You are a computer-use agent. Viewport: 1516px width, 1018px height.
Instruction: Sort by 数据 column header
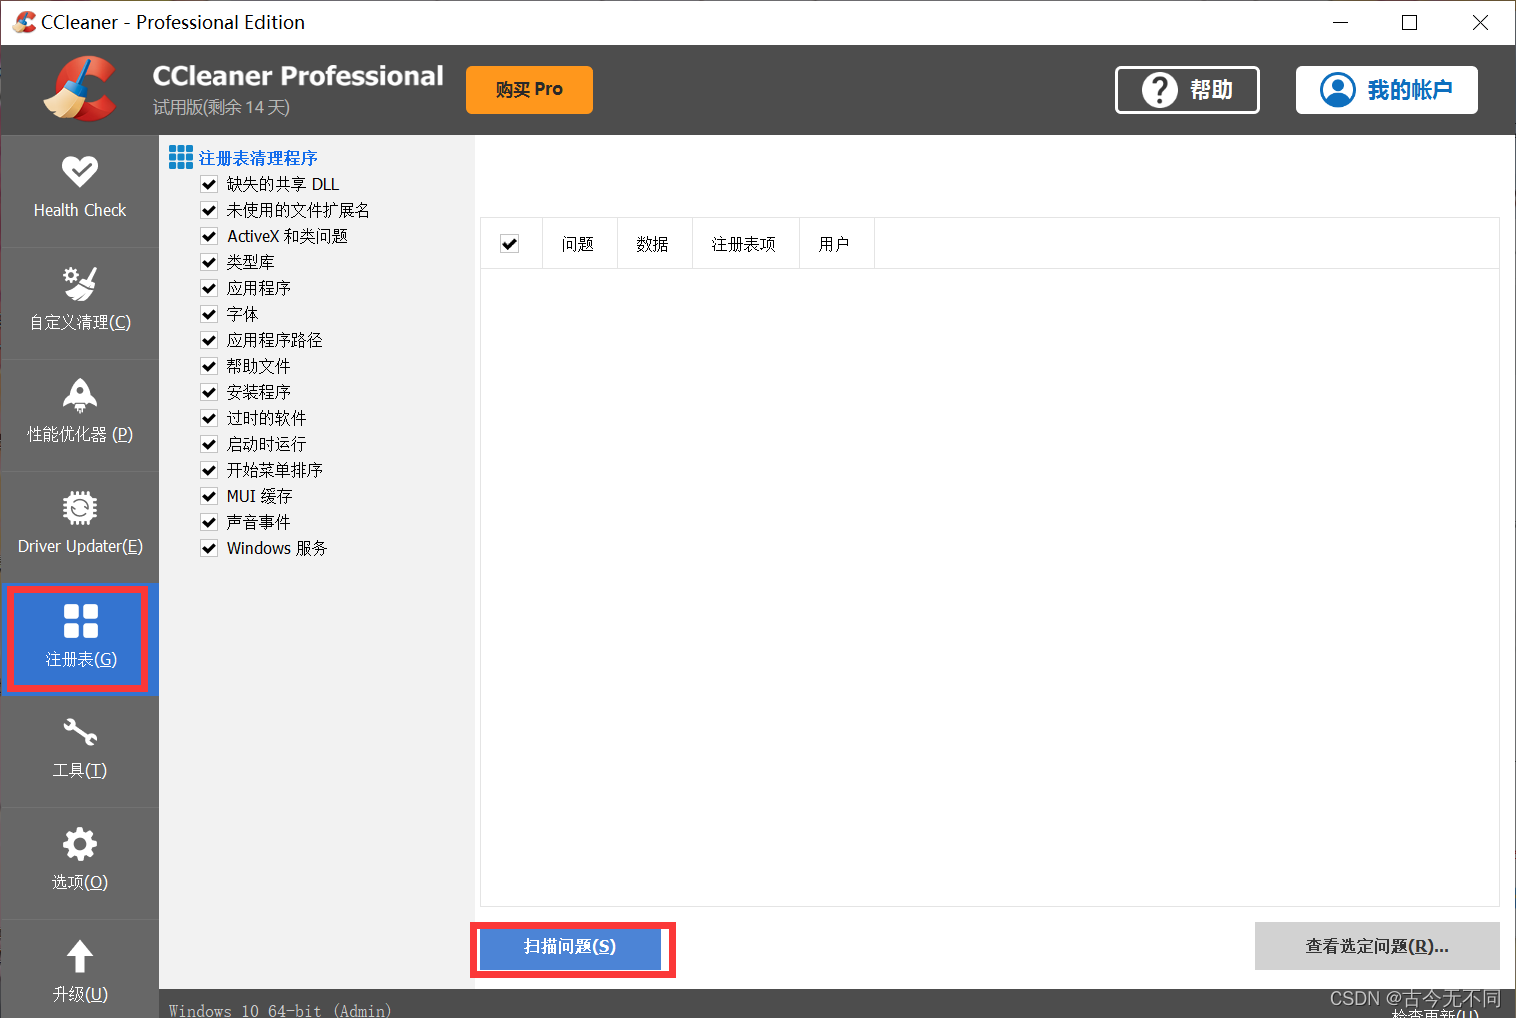(653, 244)
